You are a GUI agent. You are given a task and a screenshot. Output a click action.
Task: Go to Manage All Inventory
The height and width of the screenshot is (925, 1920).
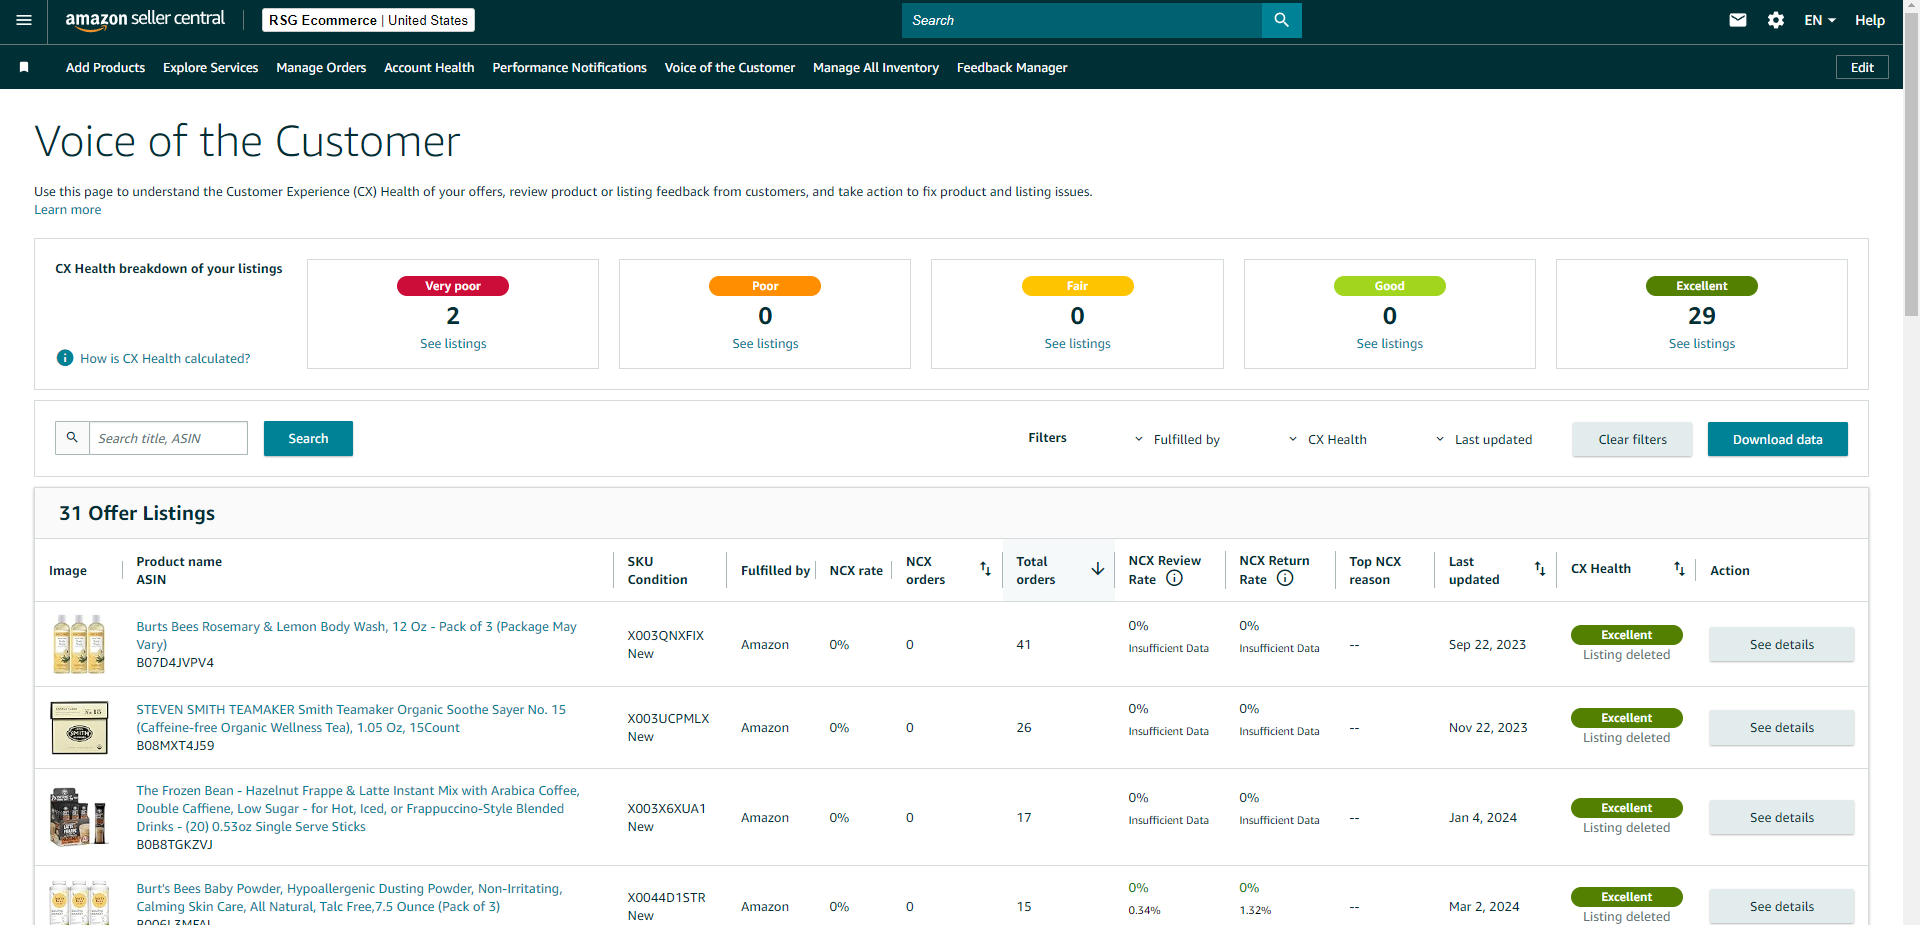click(x=876, y=67)
